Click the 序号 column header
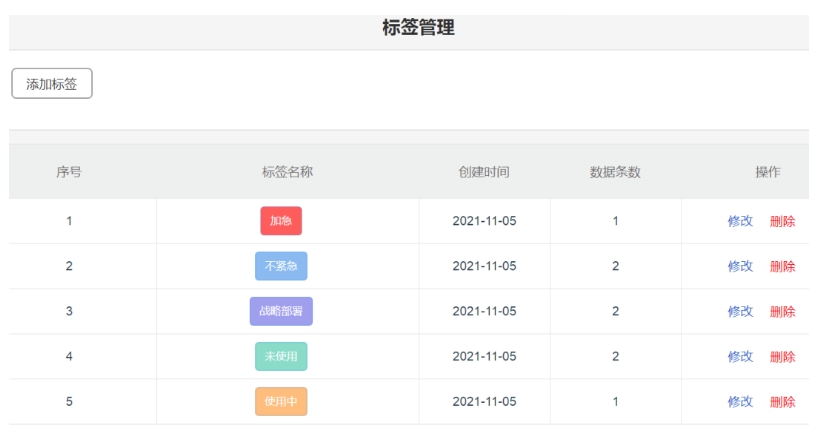 pos(69,172)
